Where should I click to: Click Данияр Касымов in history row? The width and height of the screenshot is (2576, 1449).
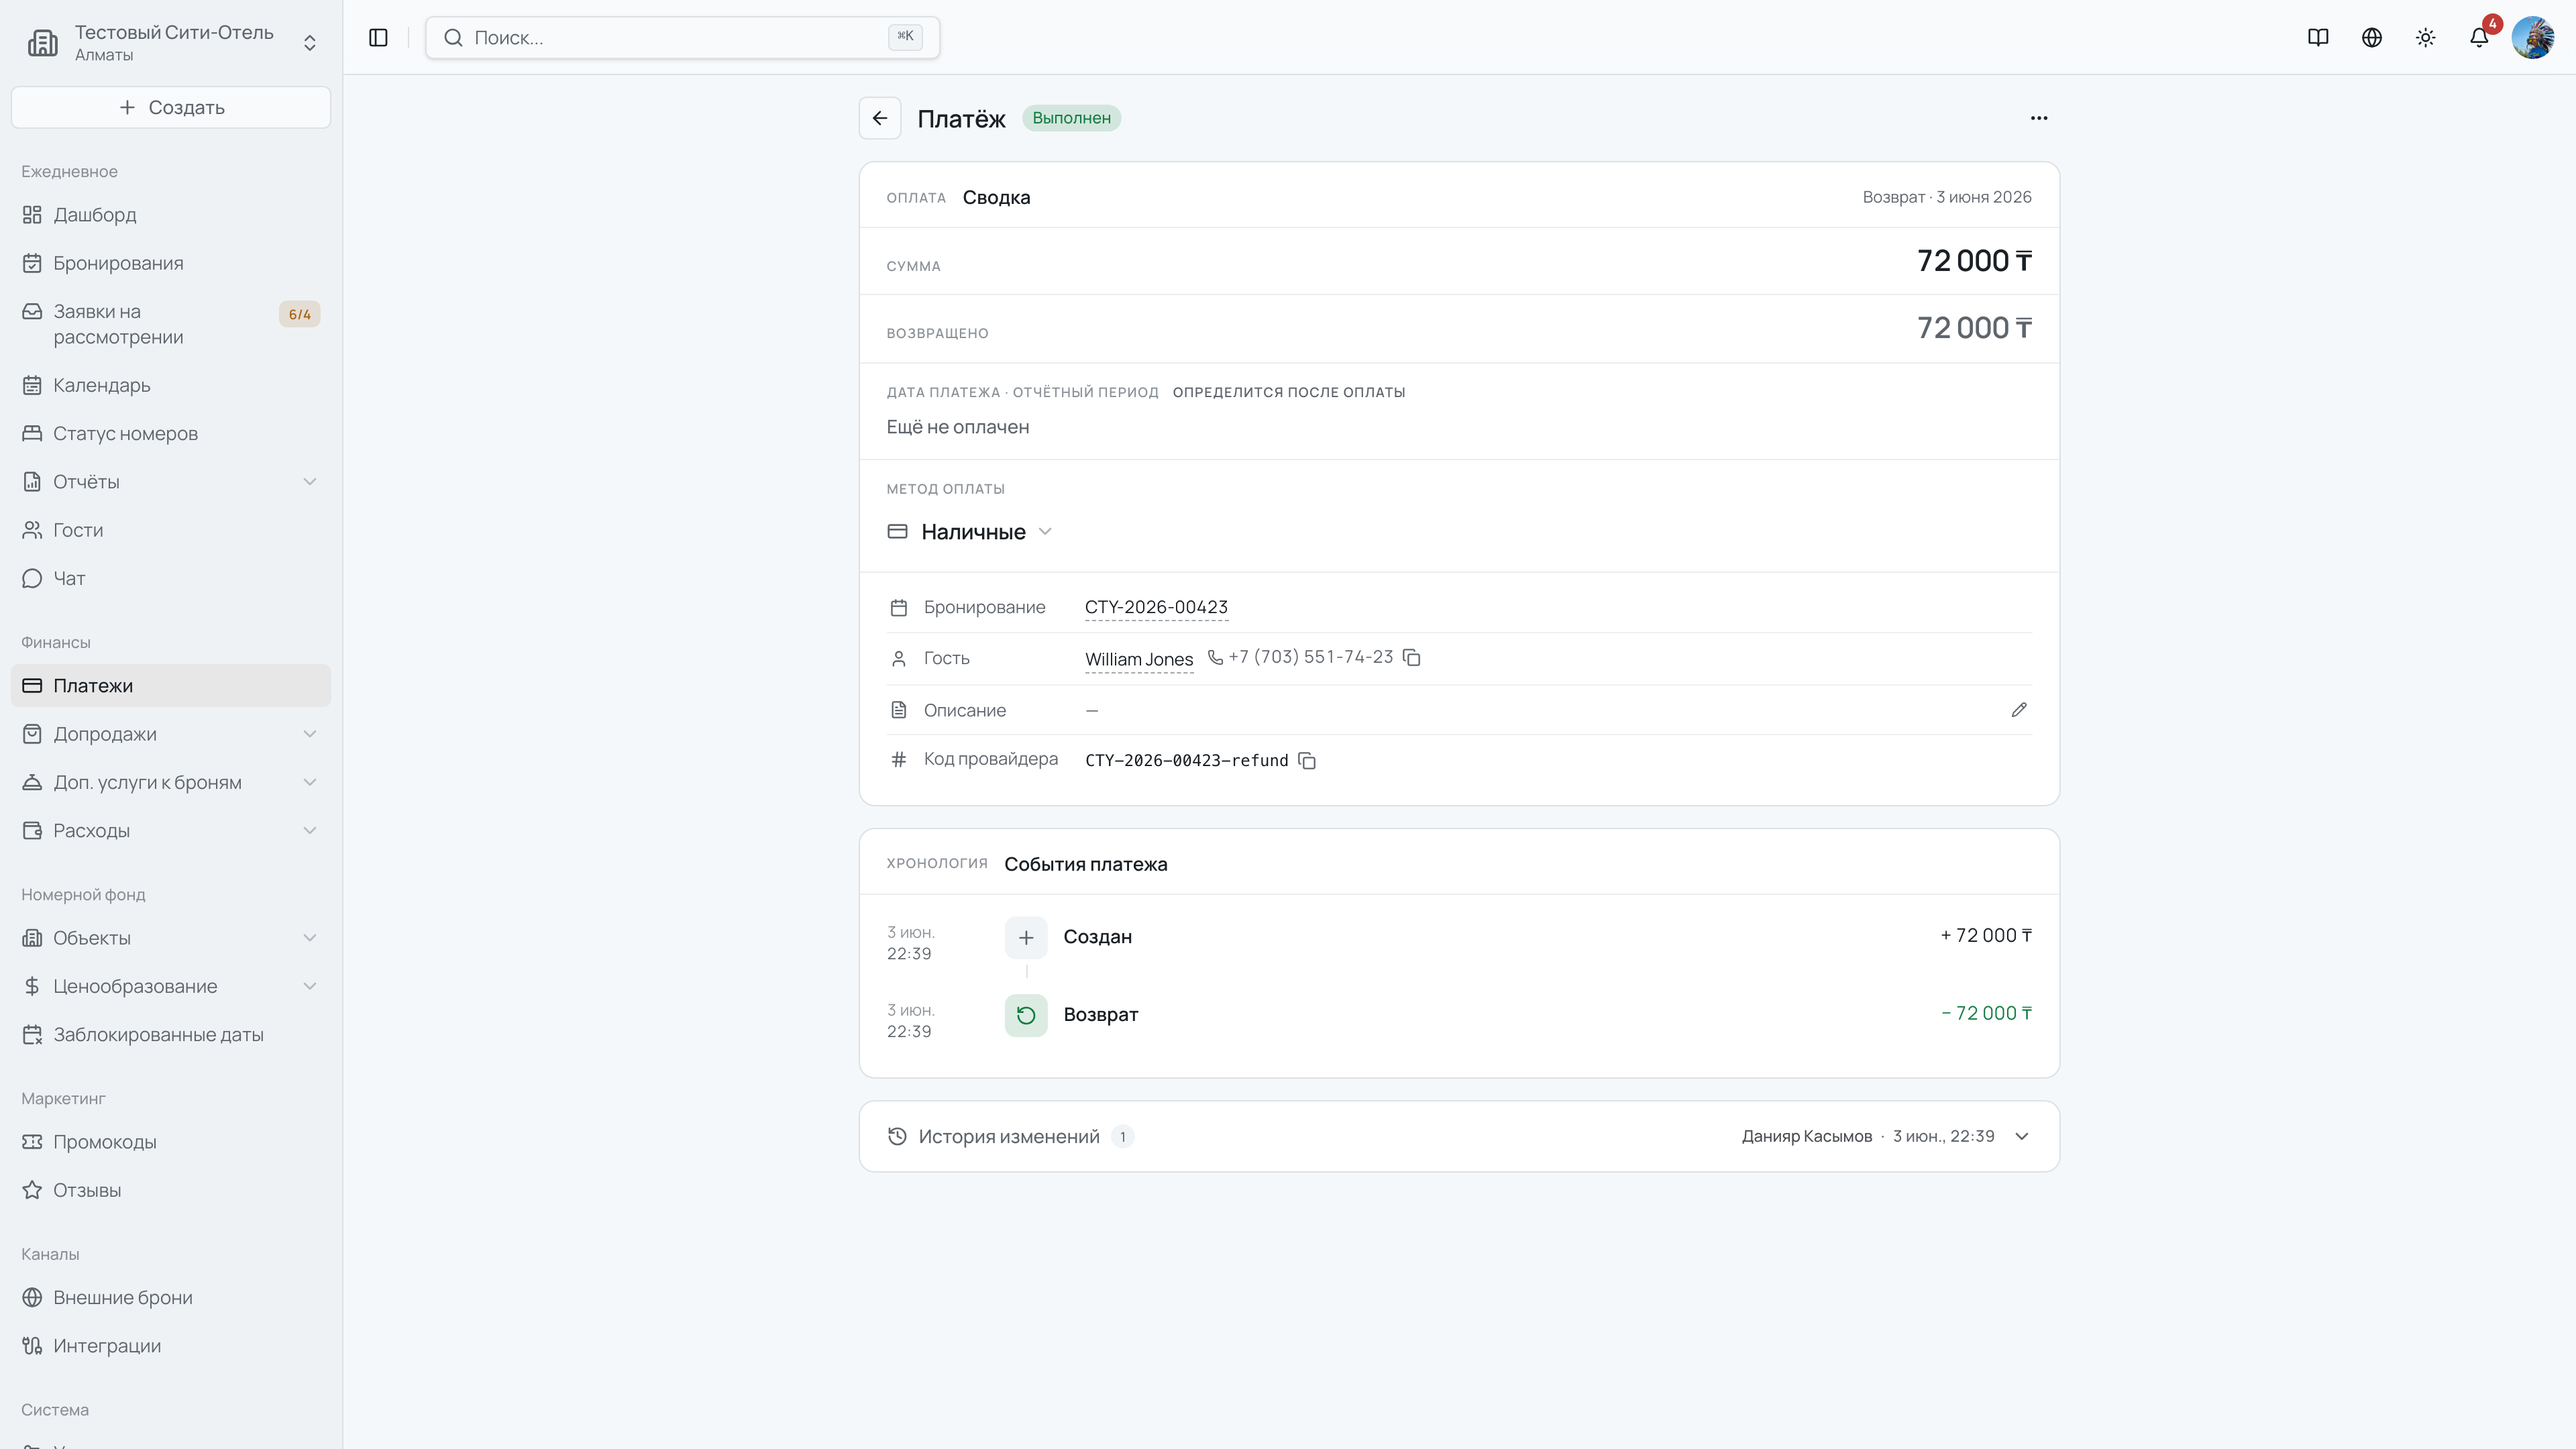1807,1136
